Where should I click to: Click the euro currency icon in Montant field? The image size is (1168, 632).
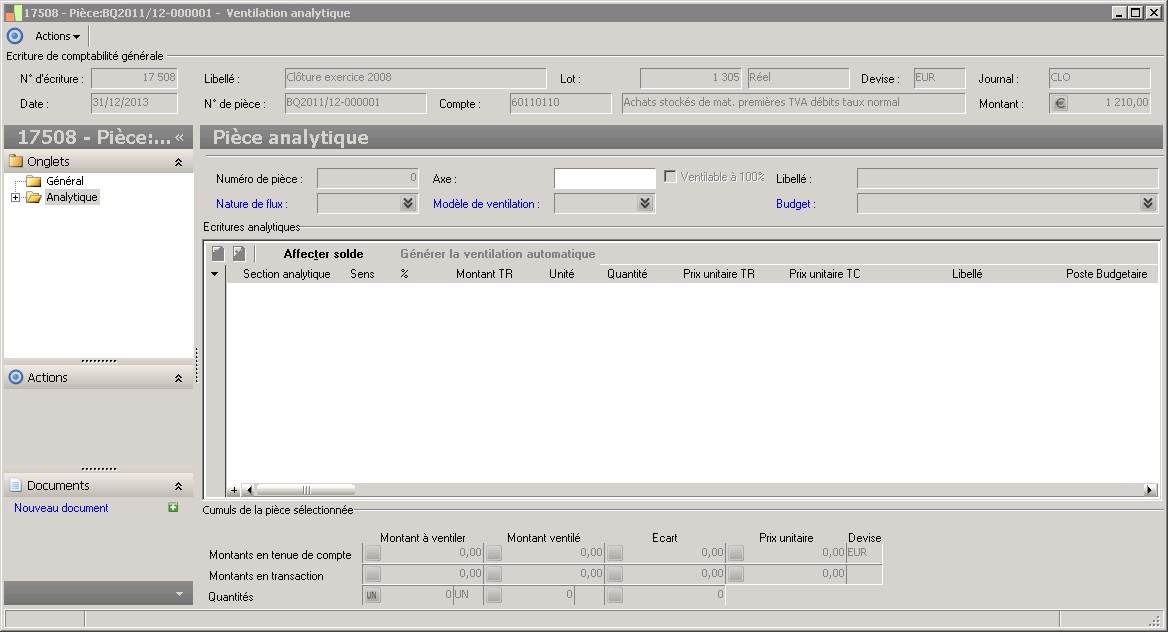tap(1060, 103)
